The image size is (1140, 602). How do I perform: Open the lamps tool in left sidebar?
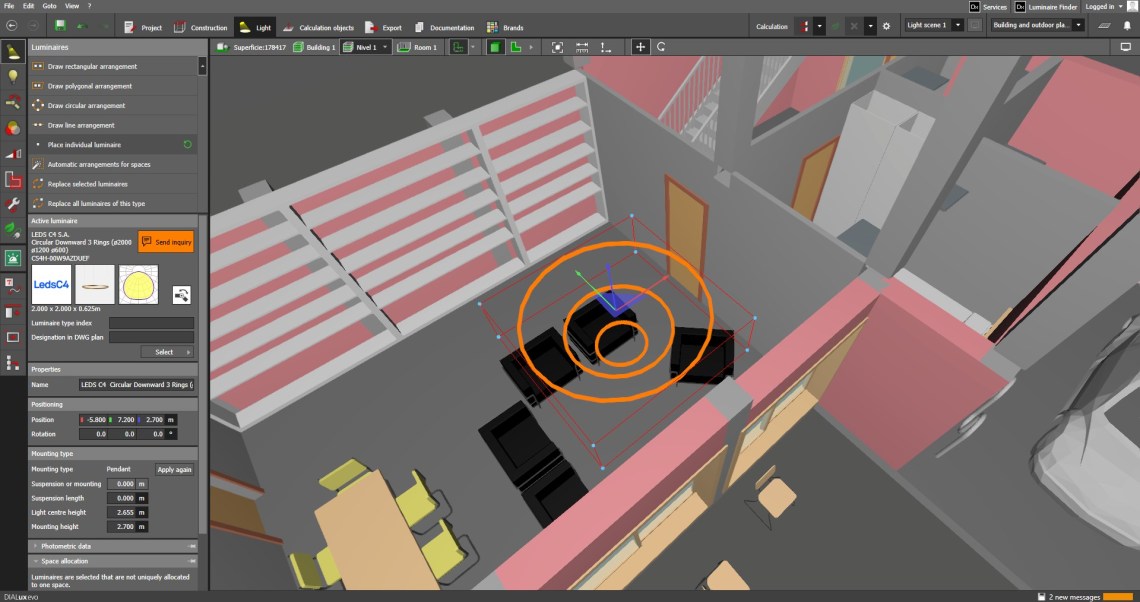(x=13, y=76)
